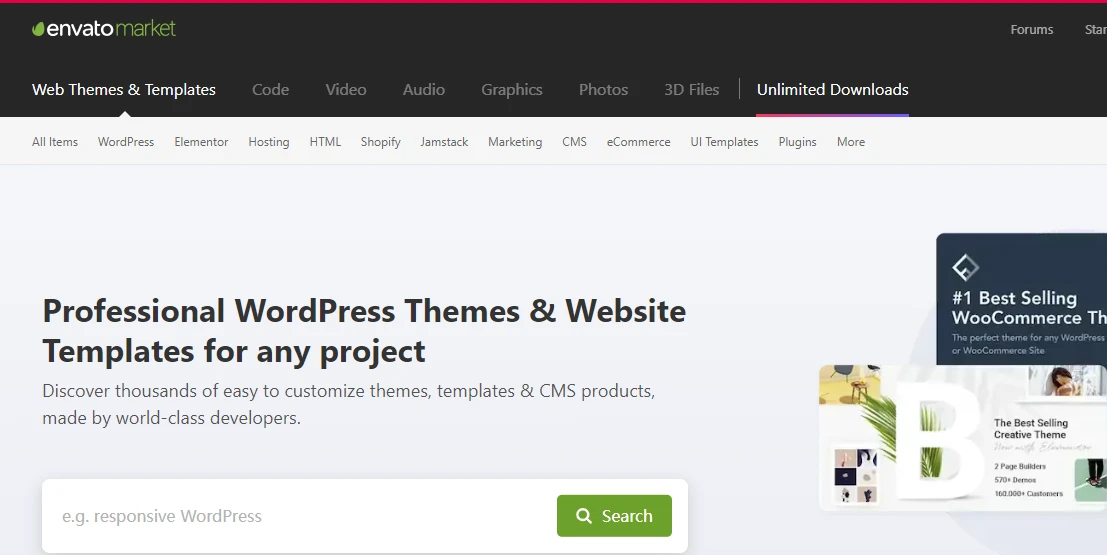Screen dimensions: 1107x555
Task: Select Jamstack in the subnavigation
Action: tap(444, 142)
